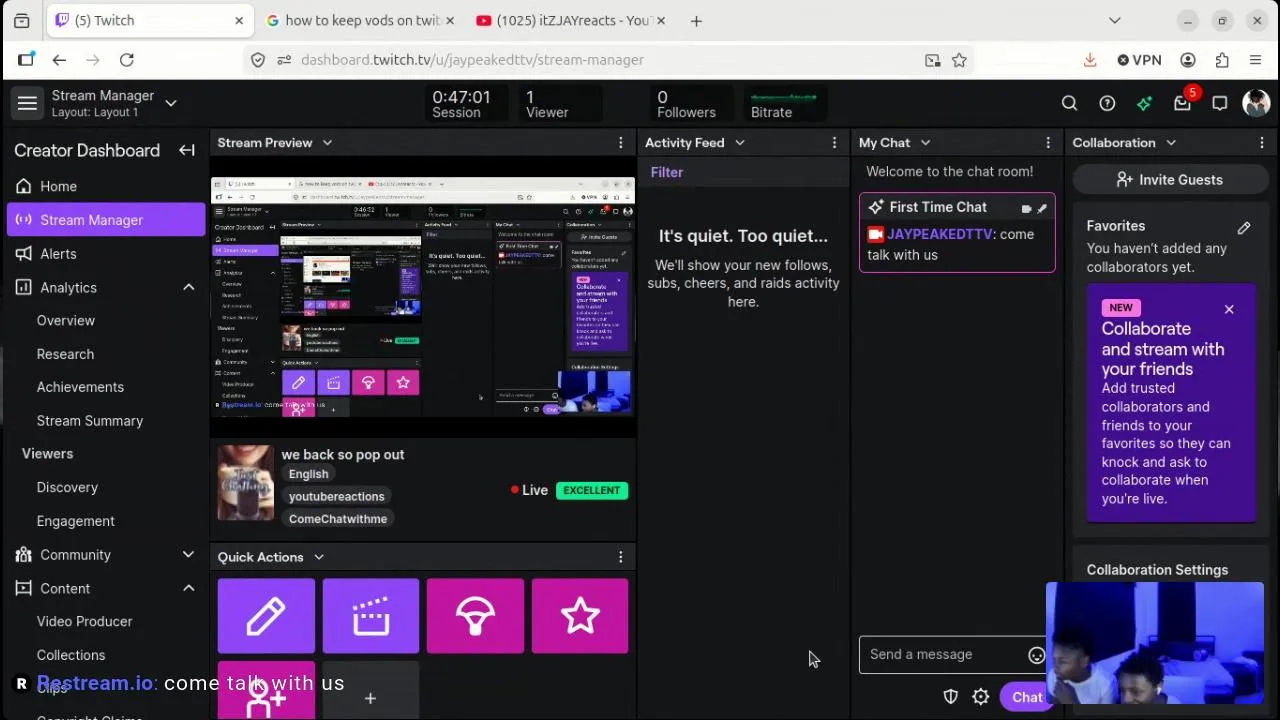
Task: Open the help question mark icon
Action: pyautogui.click(x=1107, y=103)
